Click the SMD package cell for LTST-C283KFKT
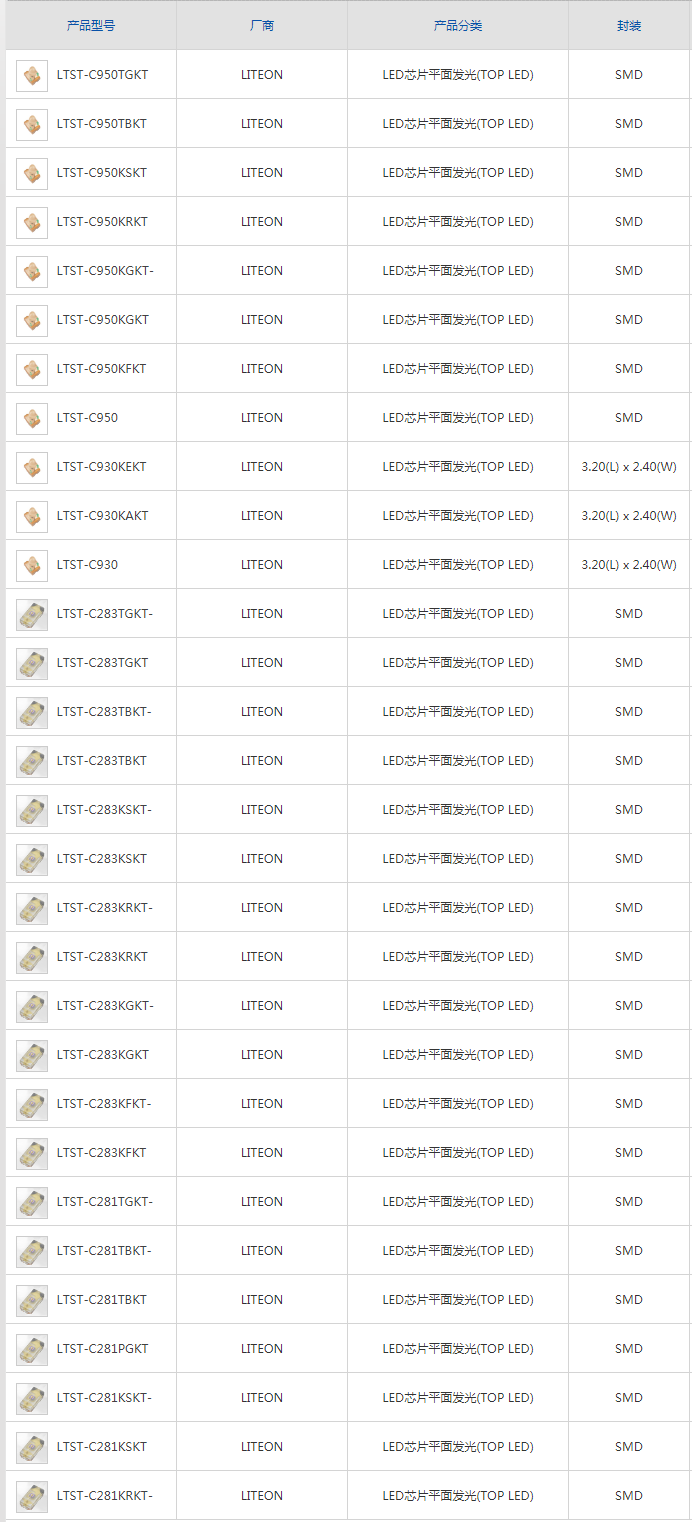Screen dimensions: 692x1522 [x=628, y=1152]
